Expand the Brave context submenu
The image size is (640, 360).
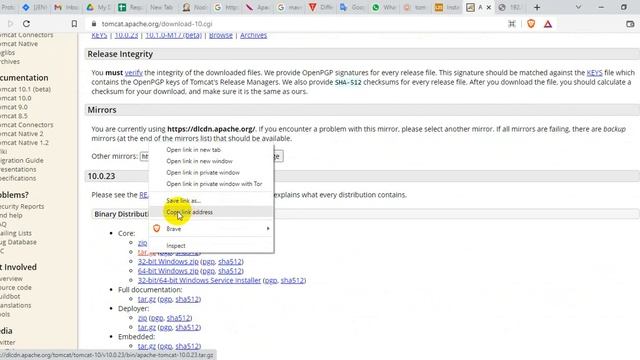211,229
